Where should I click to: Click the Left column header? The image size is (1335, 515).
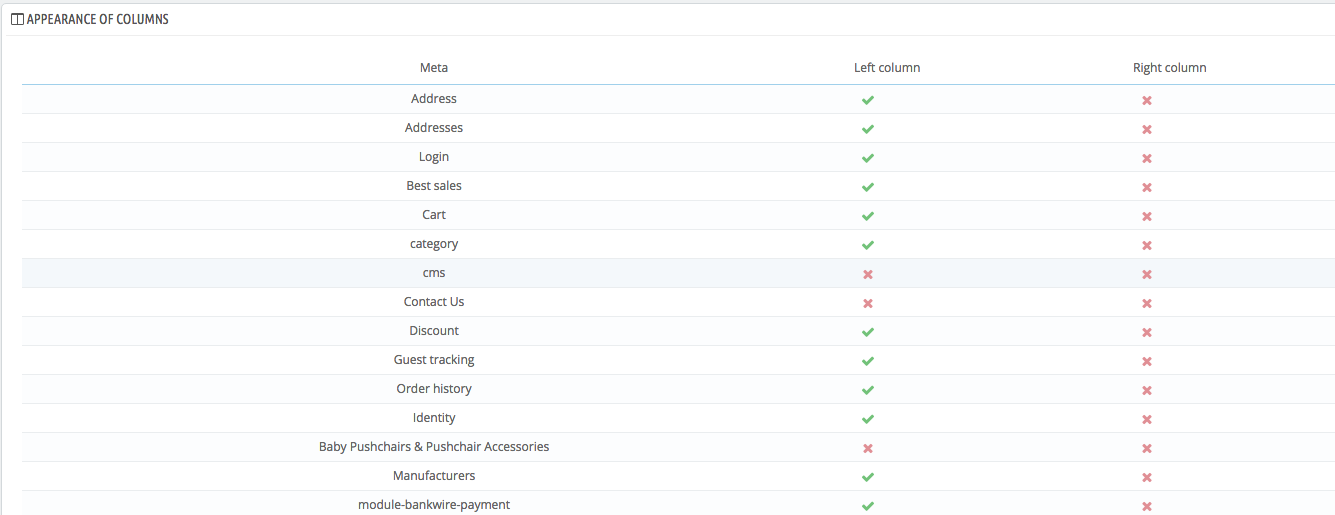click(x=887, y=68)
